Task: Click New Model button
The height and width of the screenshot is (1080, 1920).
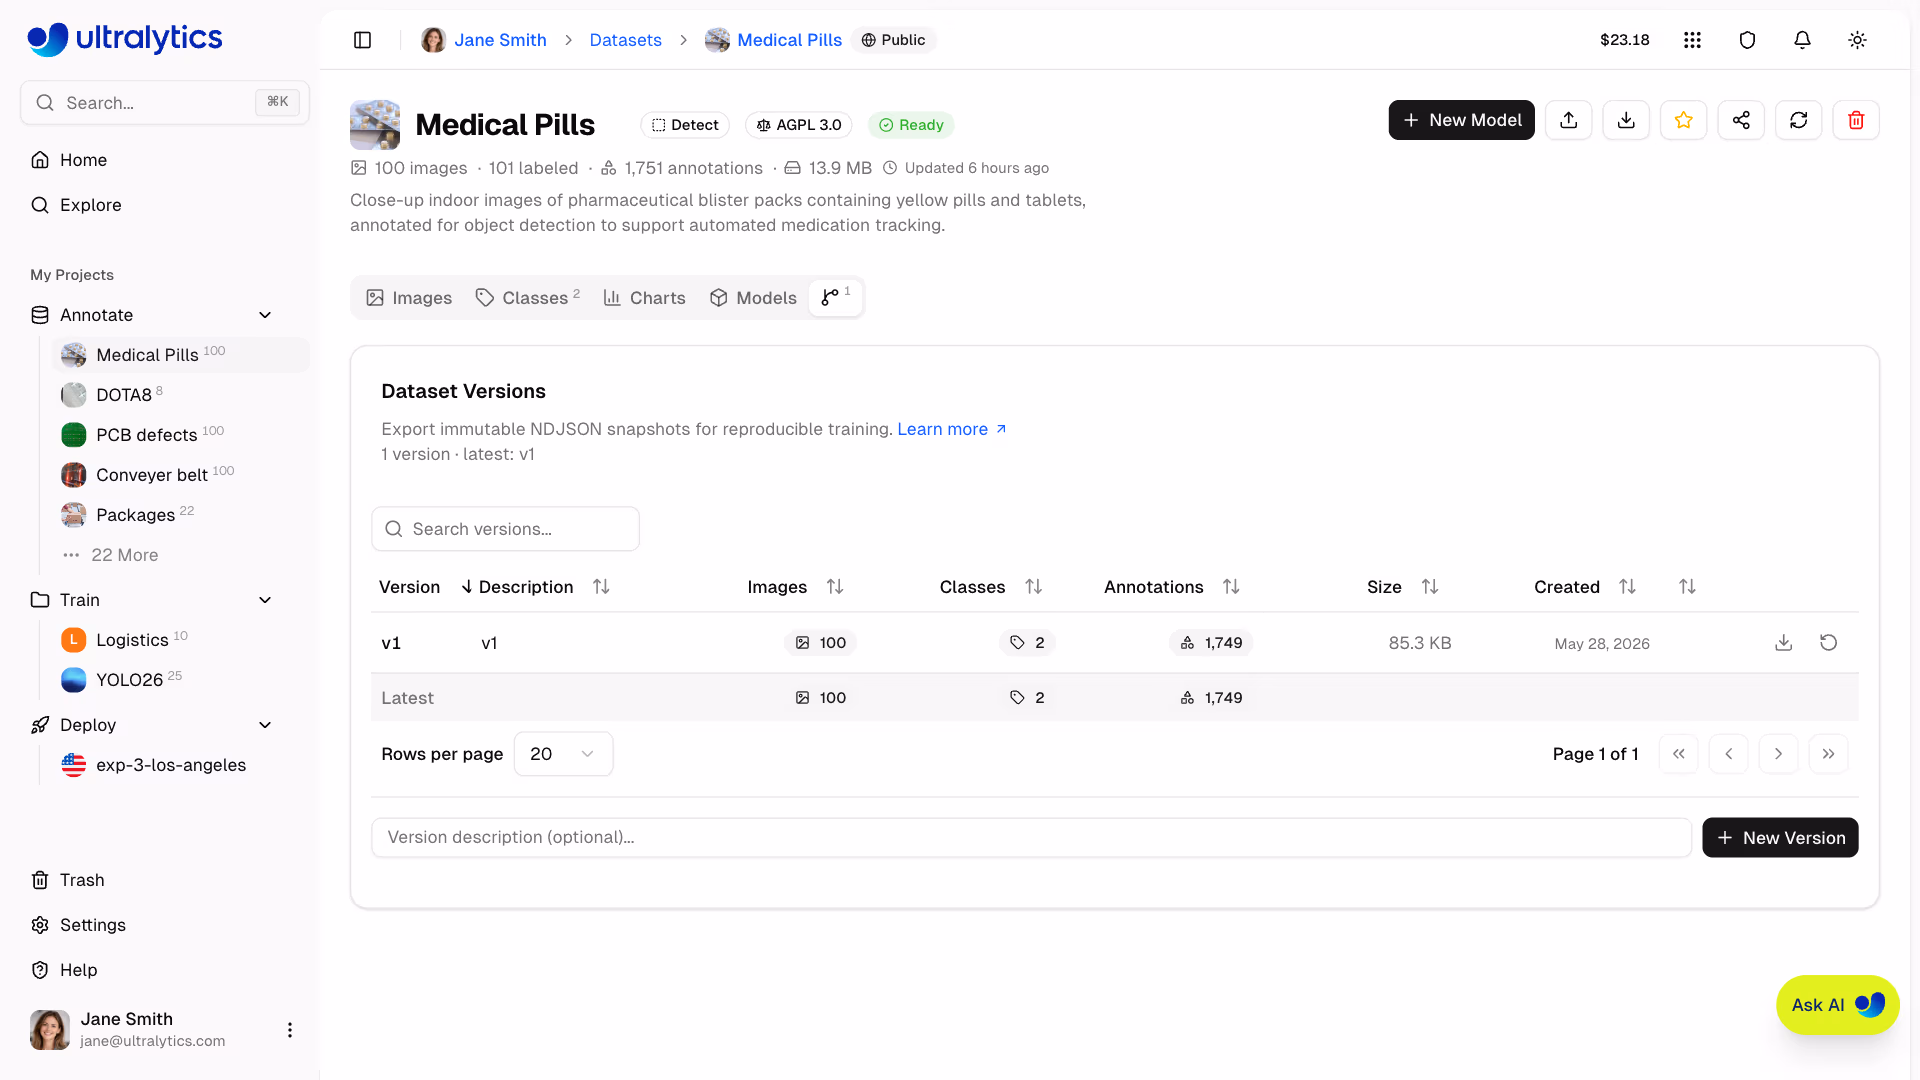Action: 1461,120
